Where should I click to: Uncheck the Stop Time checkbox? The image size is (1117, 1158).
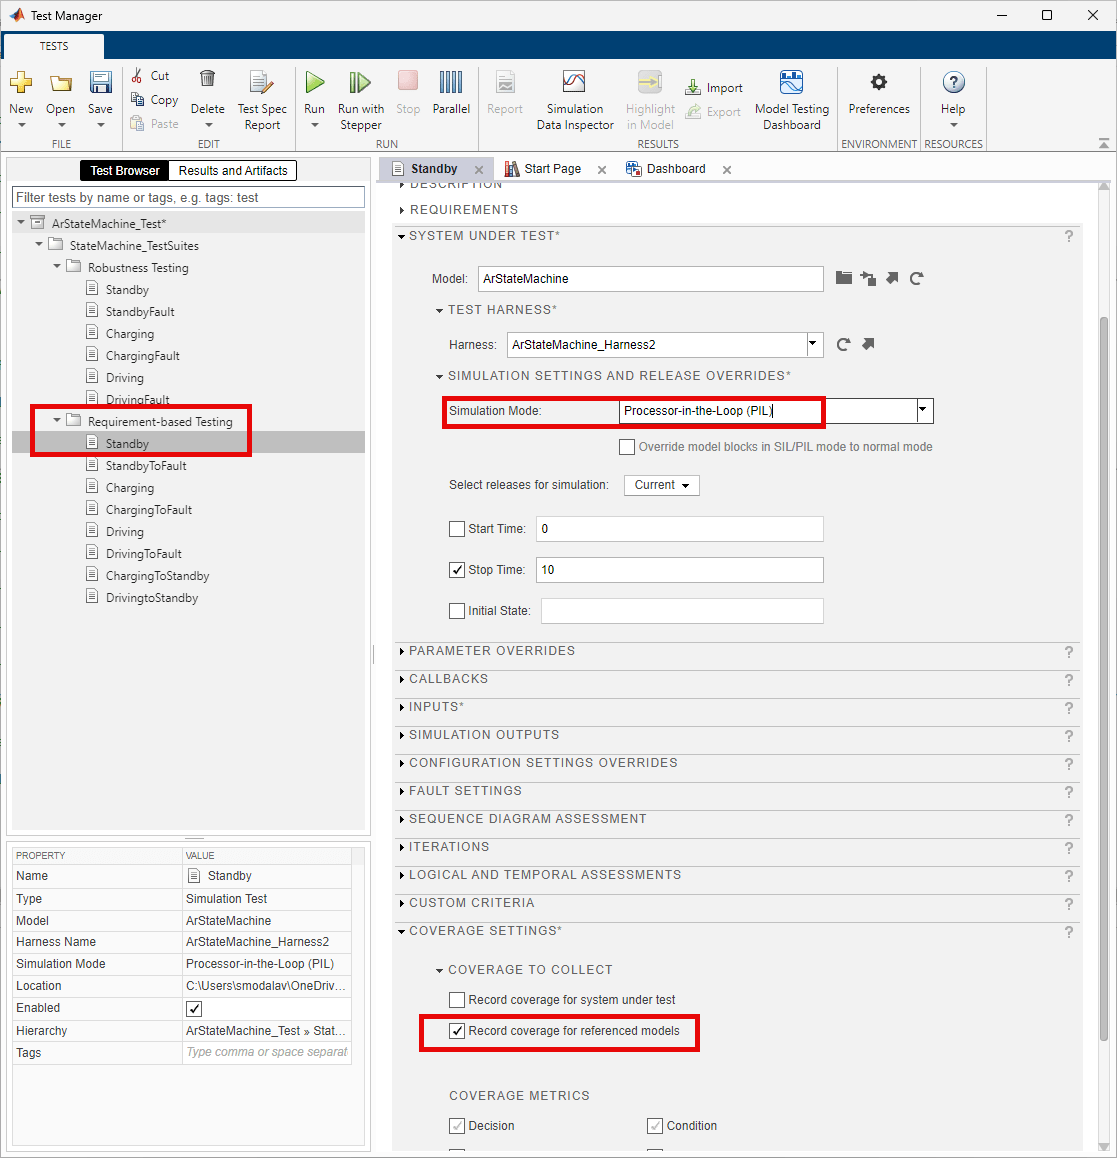[457, 570]
